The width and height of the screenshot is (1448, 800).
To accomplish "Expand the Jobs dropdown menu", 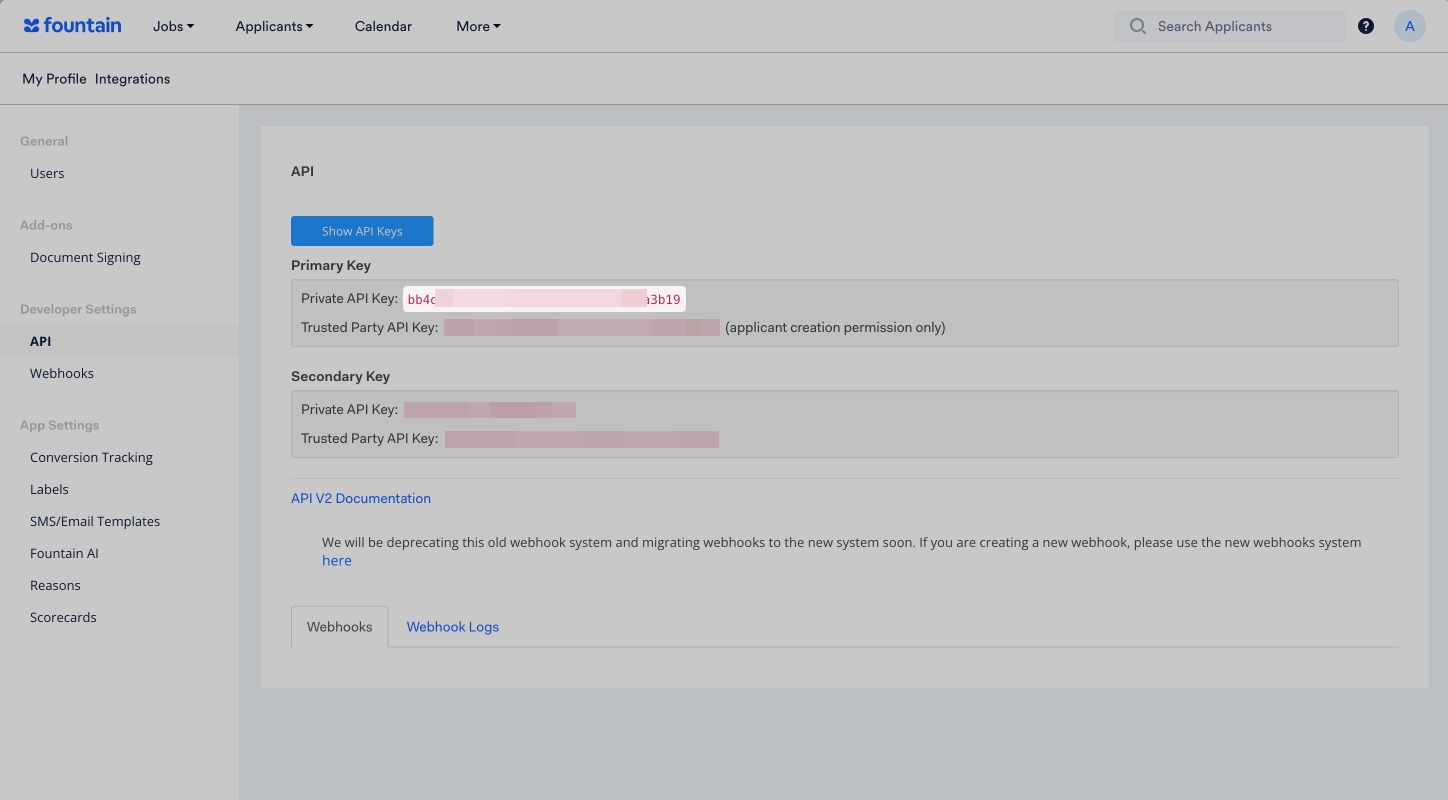I will pos(173,26).
